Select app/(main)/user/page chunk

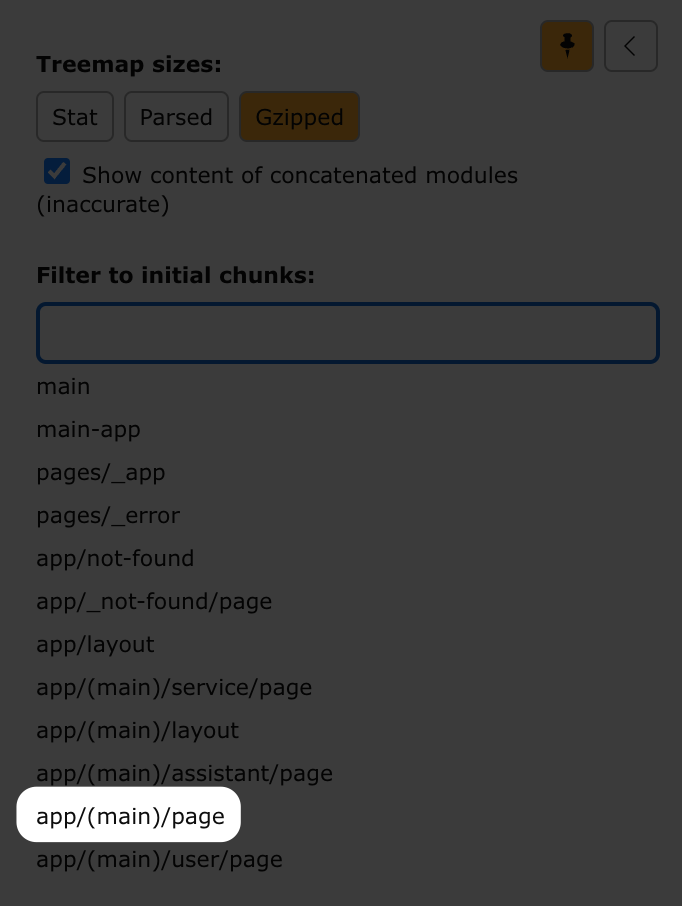click(x=159, y=859)
